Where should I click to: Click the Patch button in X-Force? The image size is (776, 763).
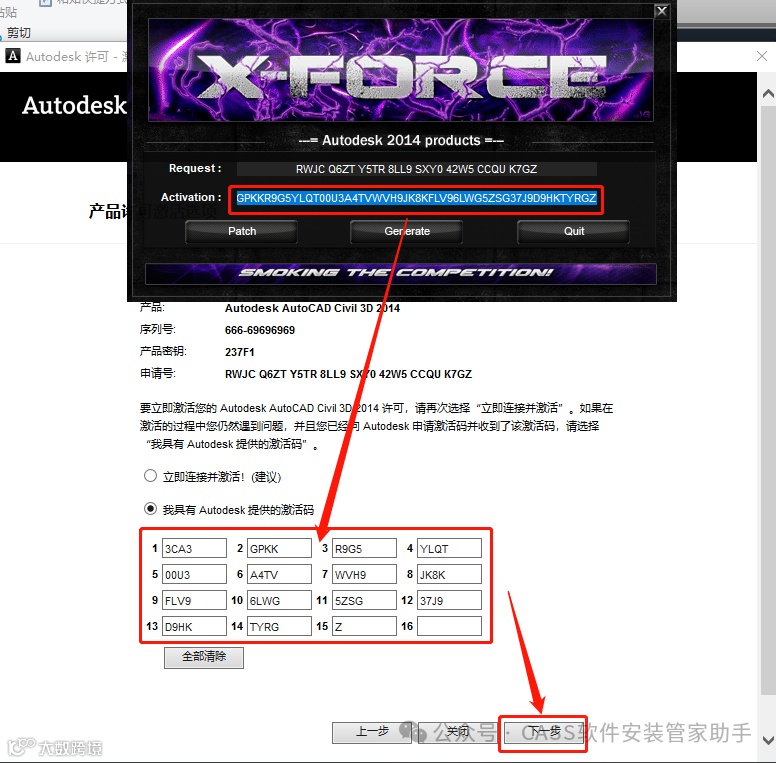(x=242, y=232)
